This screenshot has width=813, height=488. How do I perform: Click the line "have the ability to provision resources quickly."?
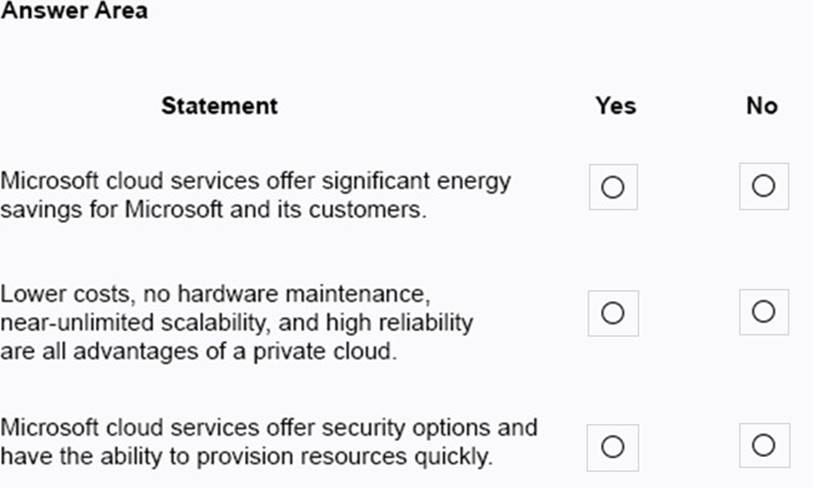coord(247,457)
